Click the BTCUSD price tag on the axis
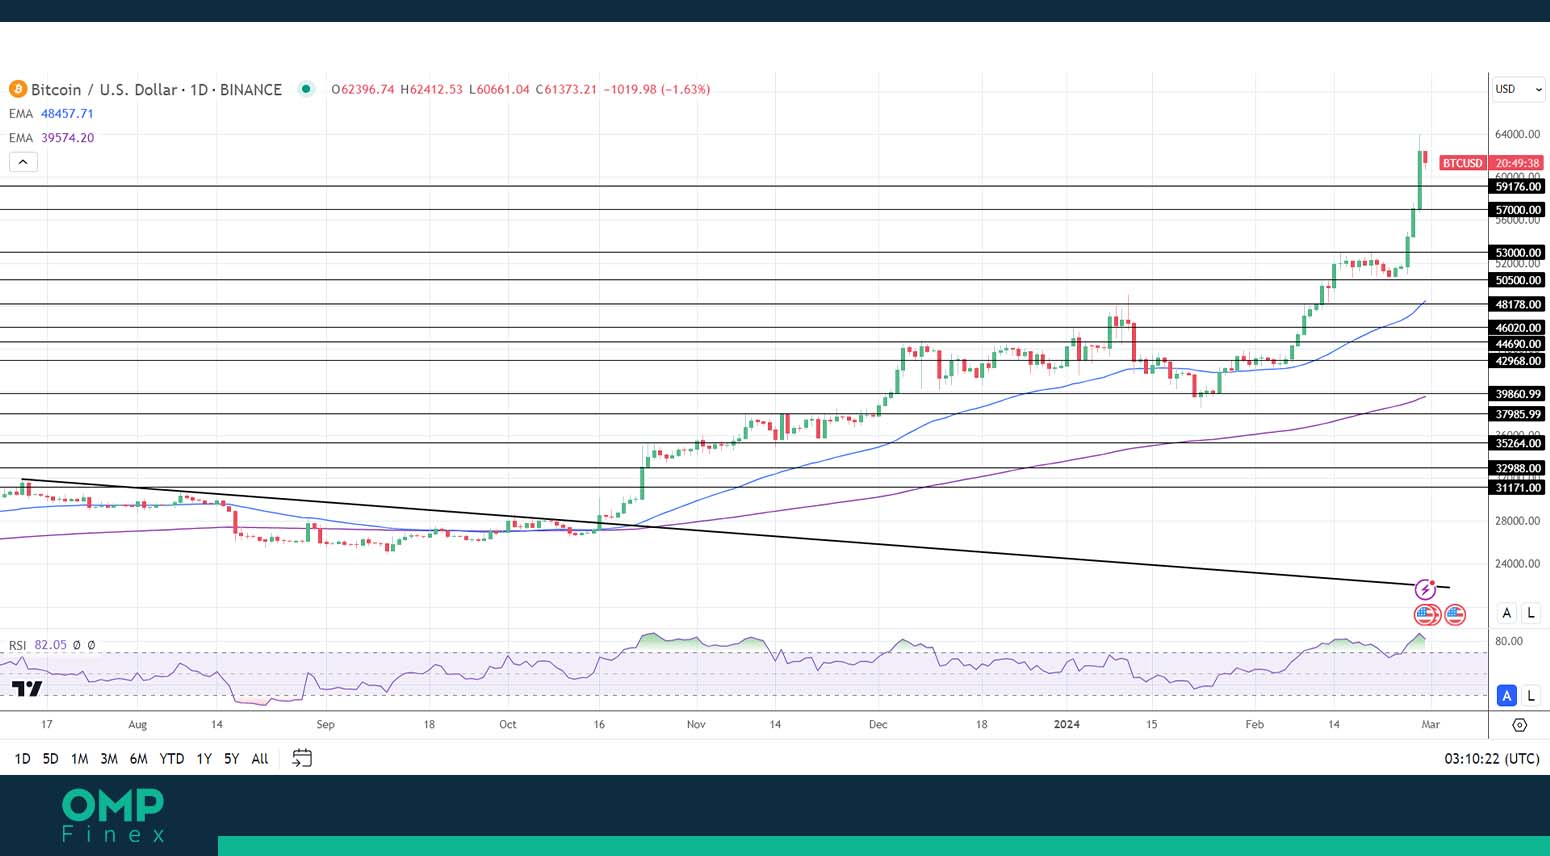Screen dimensions: 1550x856 1462,163
